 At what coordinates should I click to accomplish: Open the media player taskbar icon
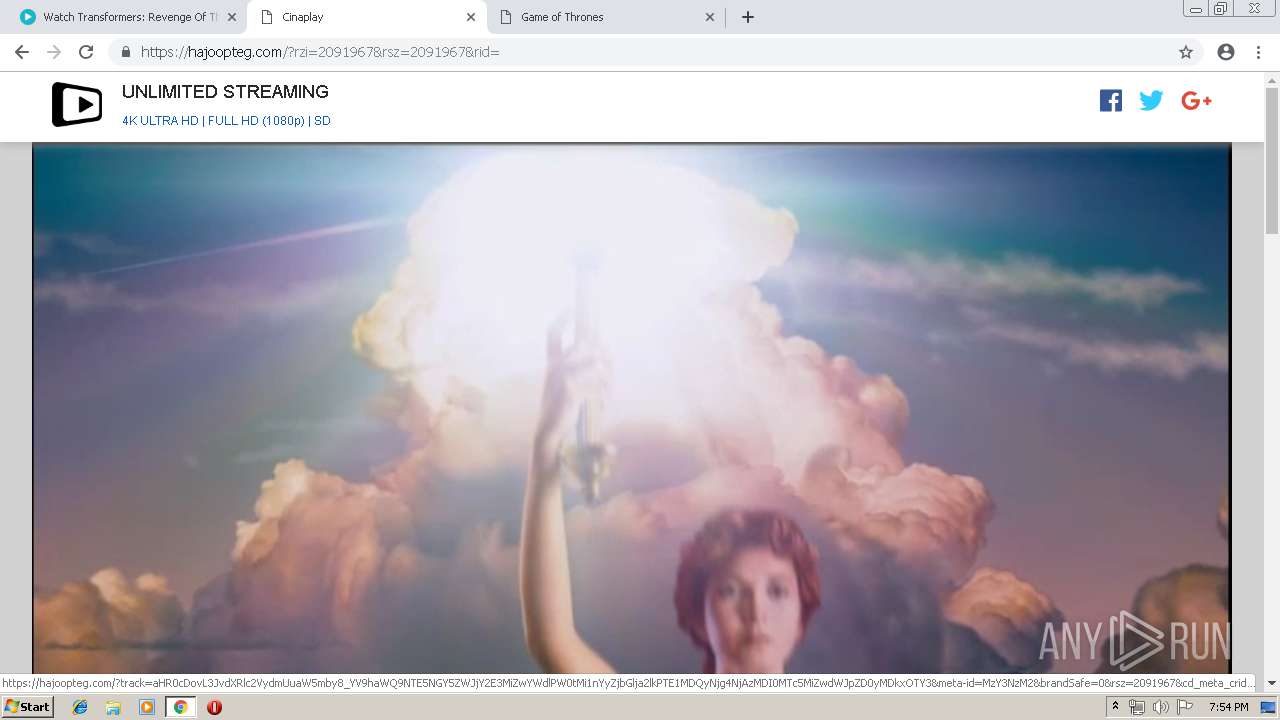147,707
